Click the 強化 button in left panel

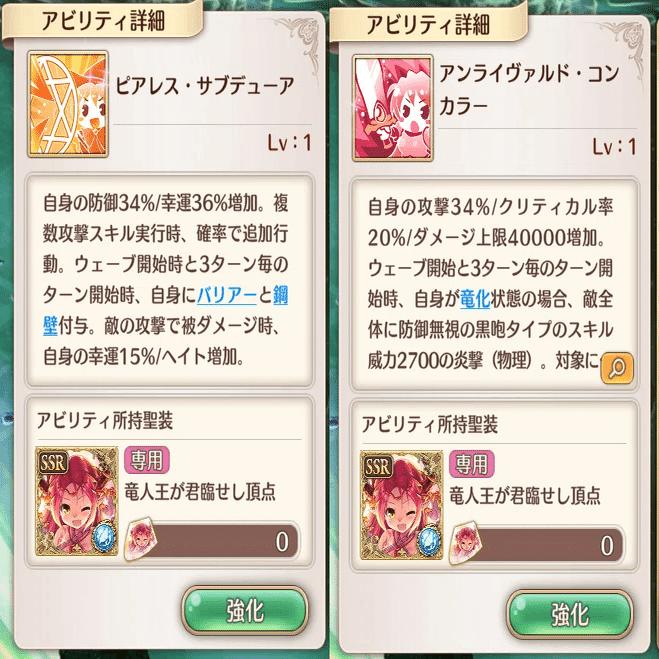(245, 611)
